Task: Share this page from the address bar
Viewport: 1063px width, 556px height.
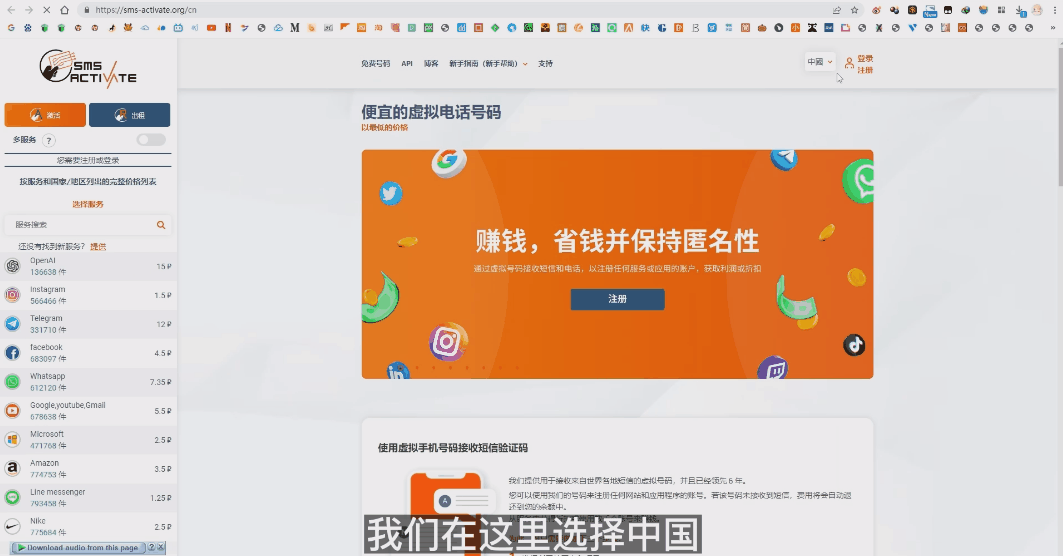Action: (837, 10)
